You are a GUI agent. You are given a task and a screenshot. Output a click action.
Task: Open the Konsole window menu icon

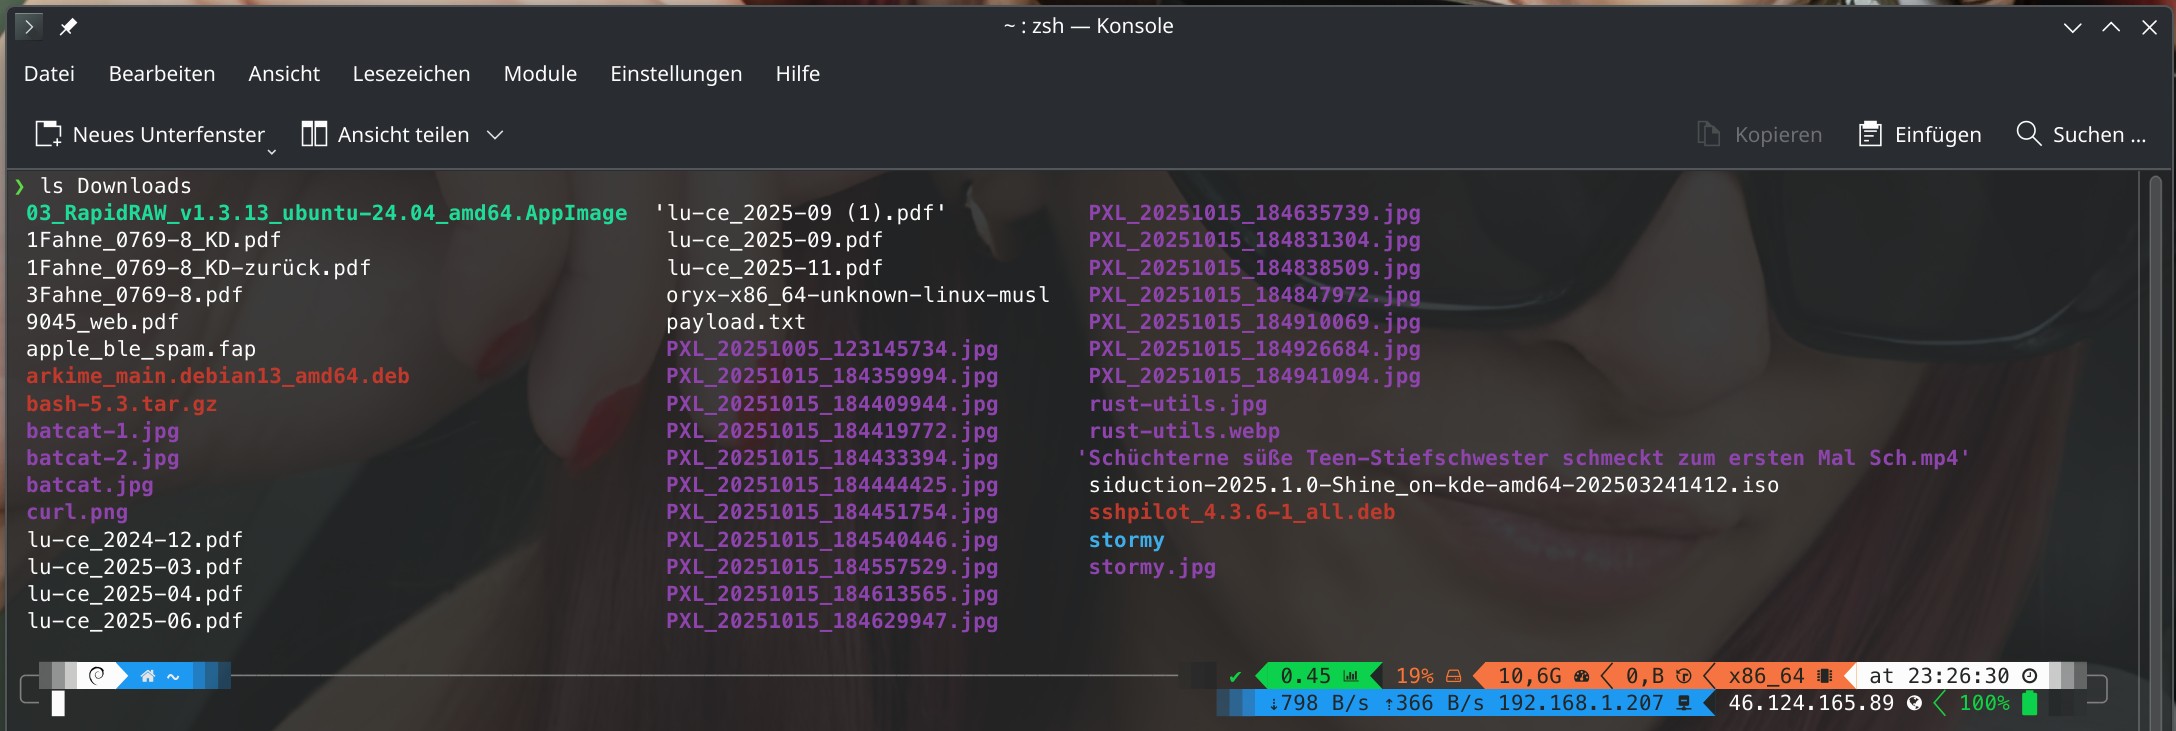29,26
